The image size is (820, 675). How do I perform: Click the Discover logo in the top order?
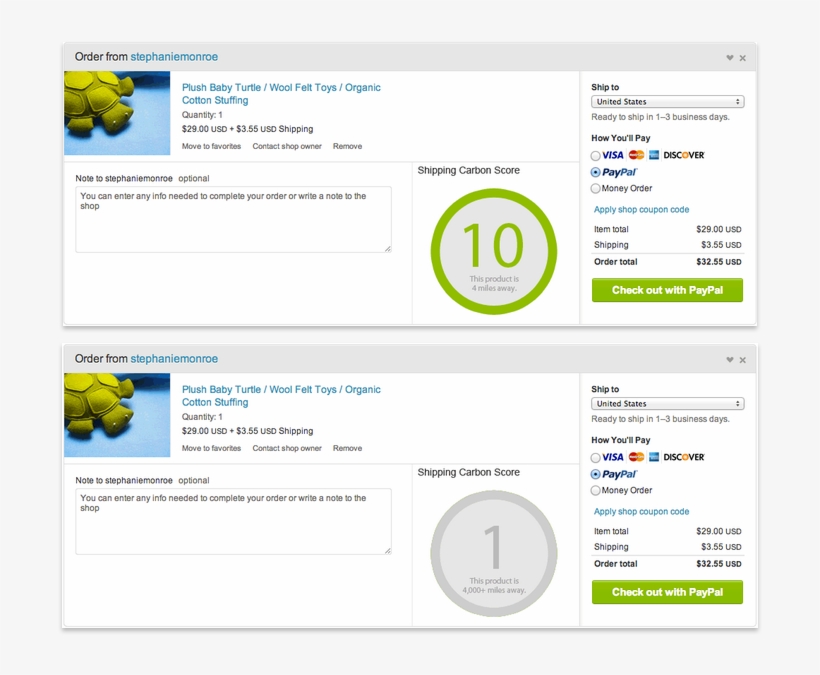684,155
